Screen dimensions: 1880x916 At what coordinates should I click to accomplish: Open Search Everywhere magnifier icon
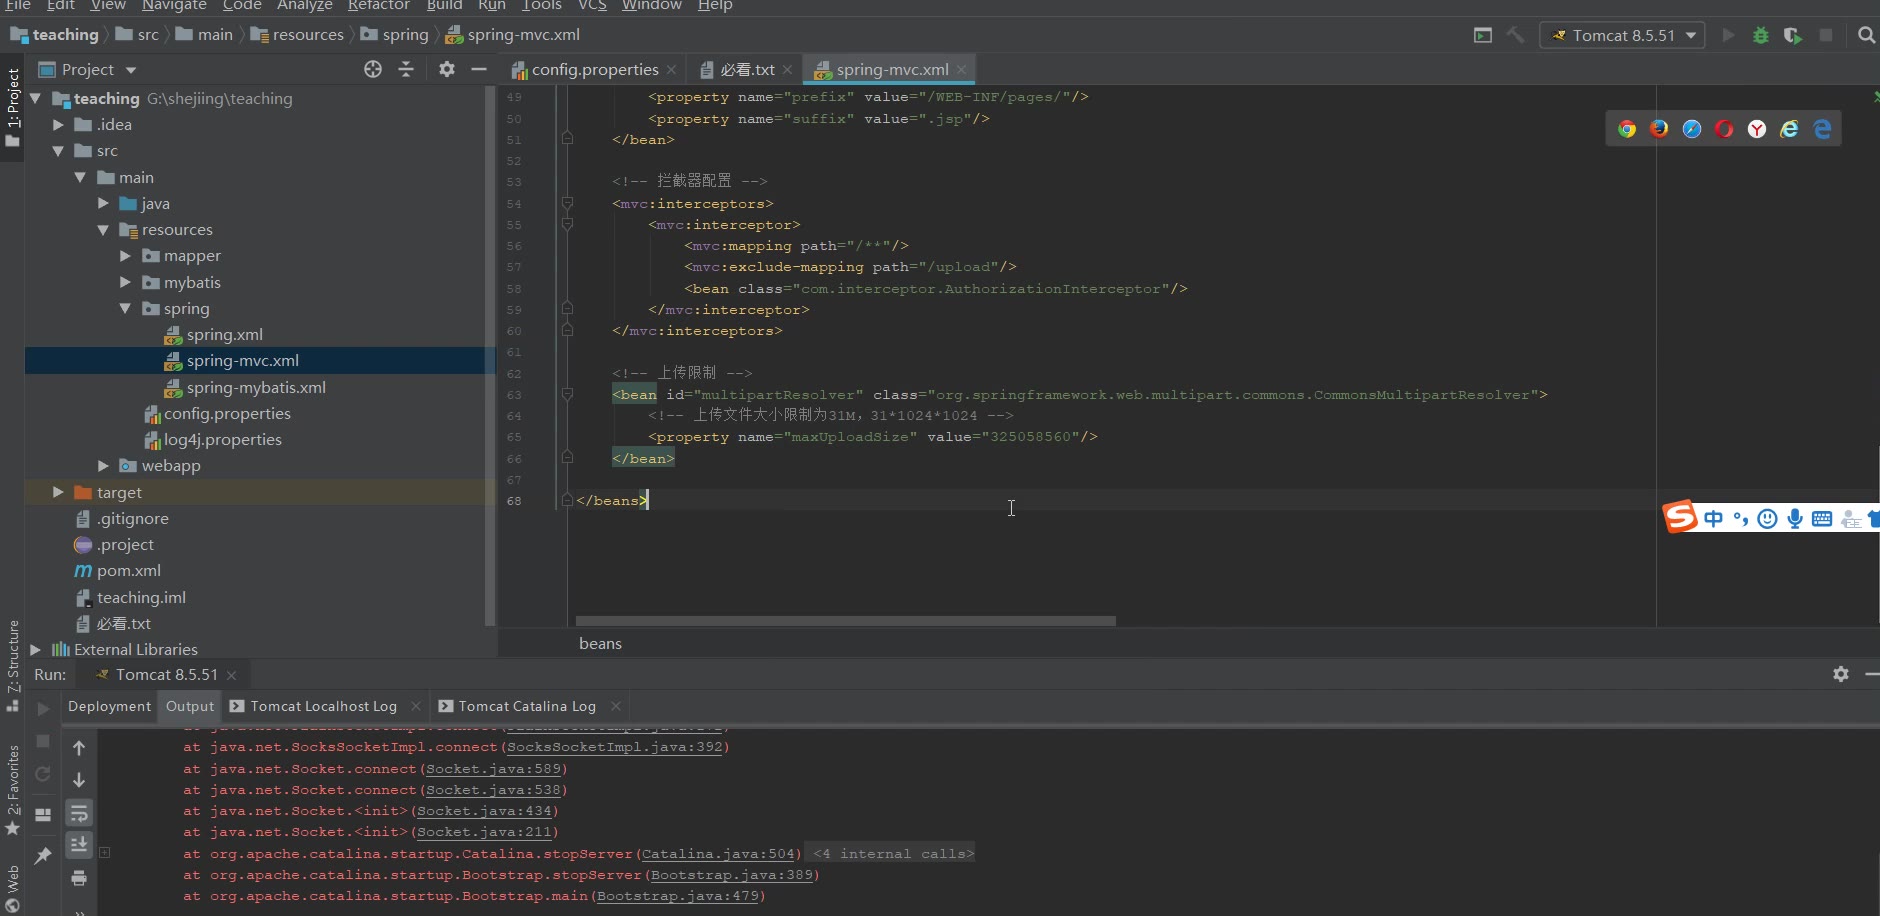tap(1866, 35)
